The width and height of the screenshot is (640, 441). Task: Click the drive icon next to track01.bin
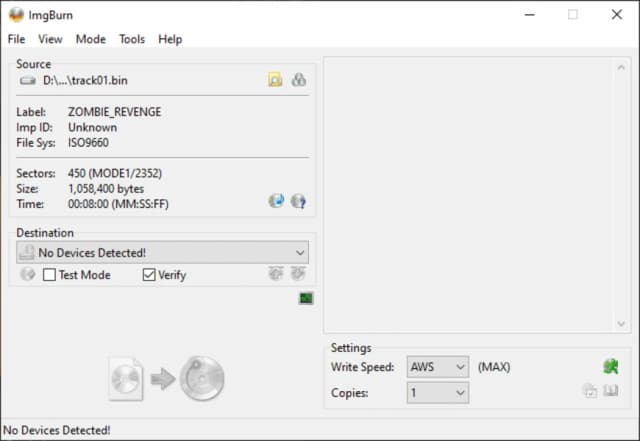coord(28,80)
